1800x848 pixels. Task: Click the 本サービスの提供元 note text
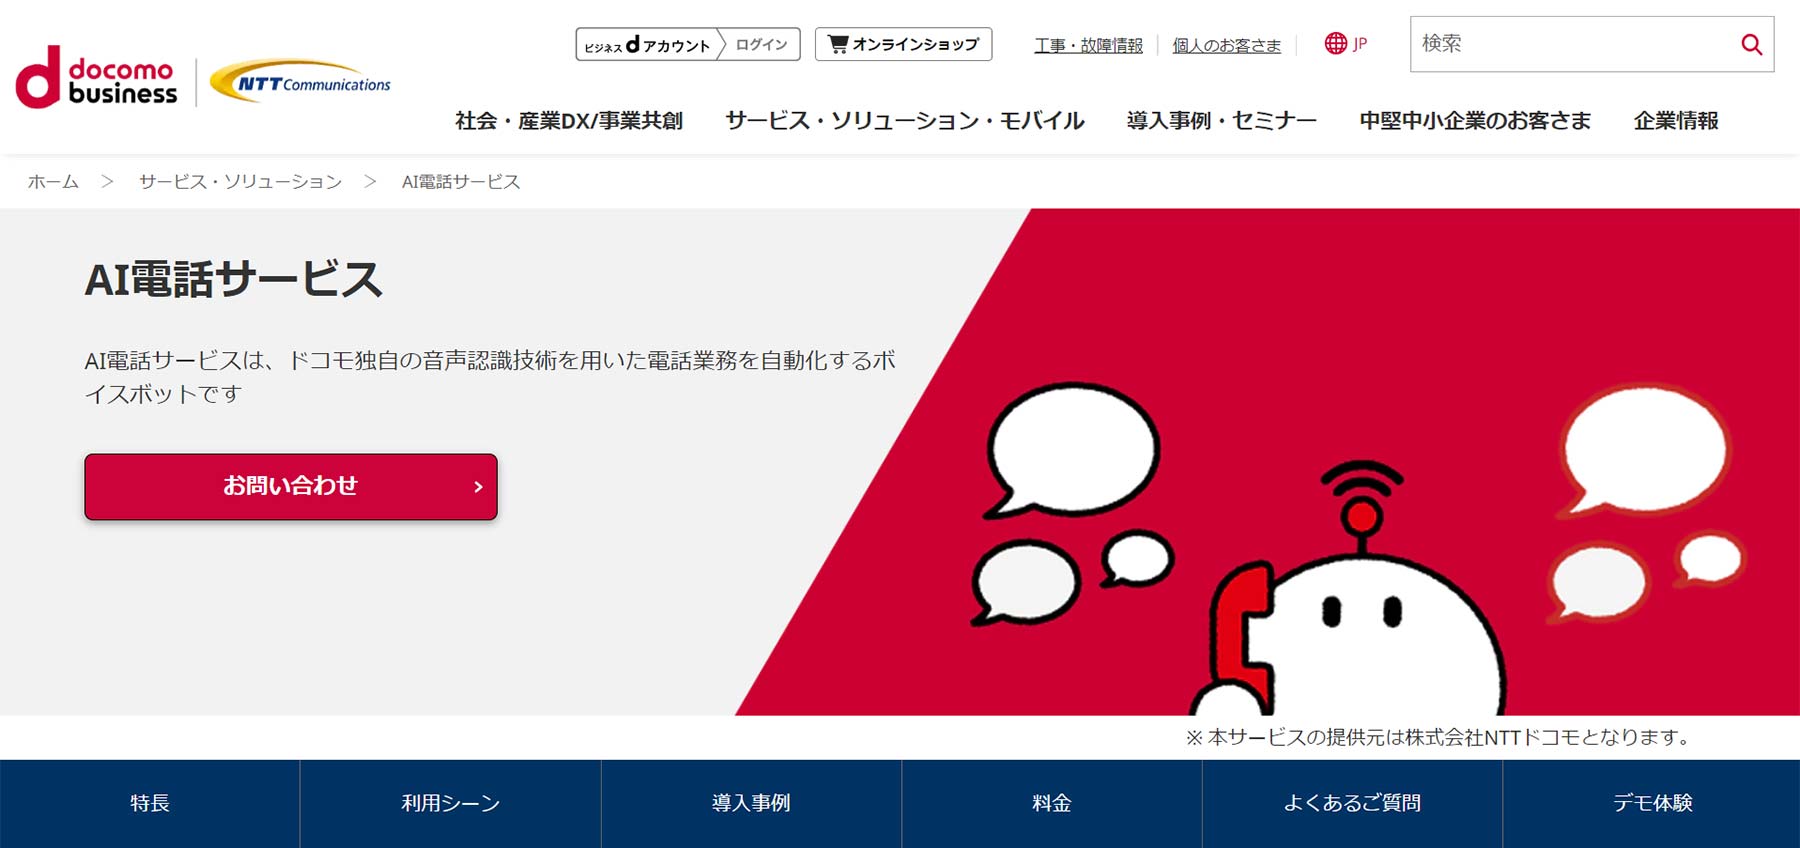pos(1440,738)
